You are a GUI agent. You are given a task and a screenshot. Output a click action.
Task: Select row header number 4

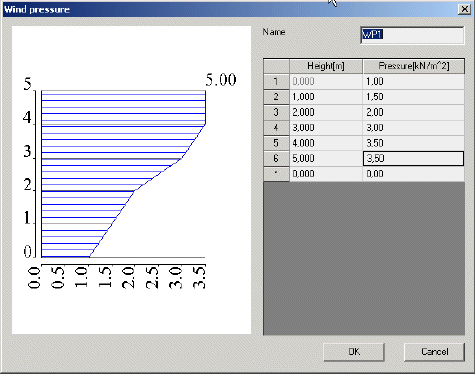(276, 128)
